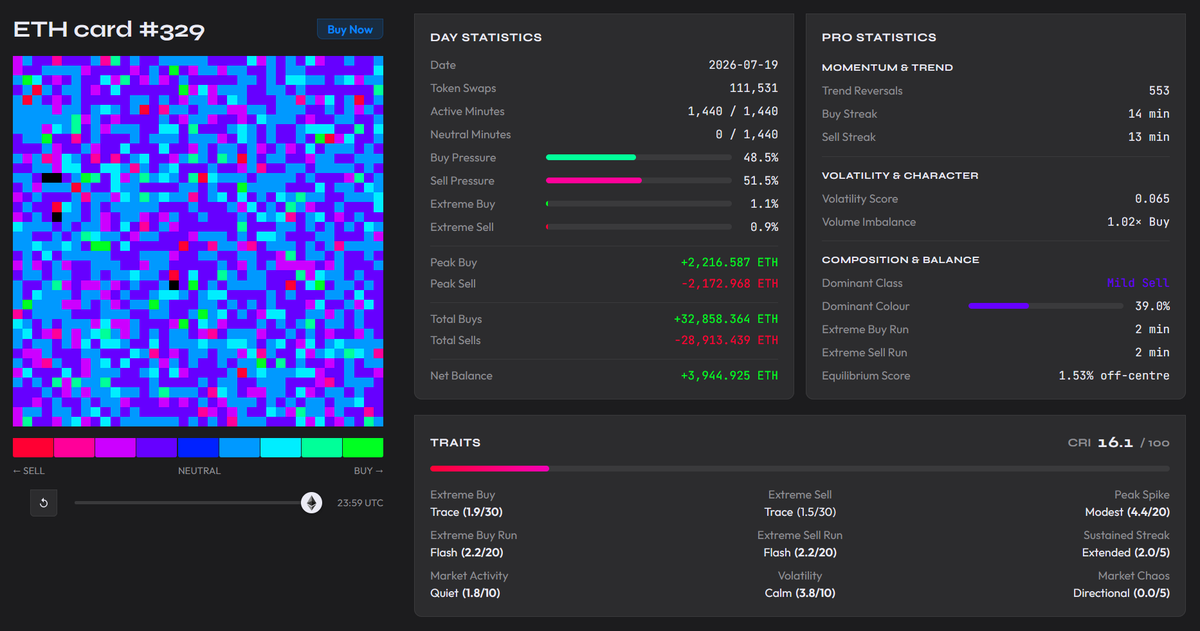Image resolution: width=1200 pixels, height=631 pixels.
Task: Click the 23:59 UTC time label
Action: point(360,503)
